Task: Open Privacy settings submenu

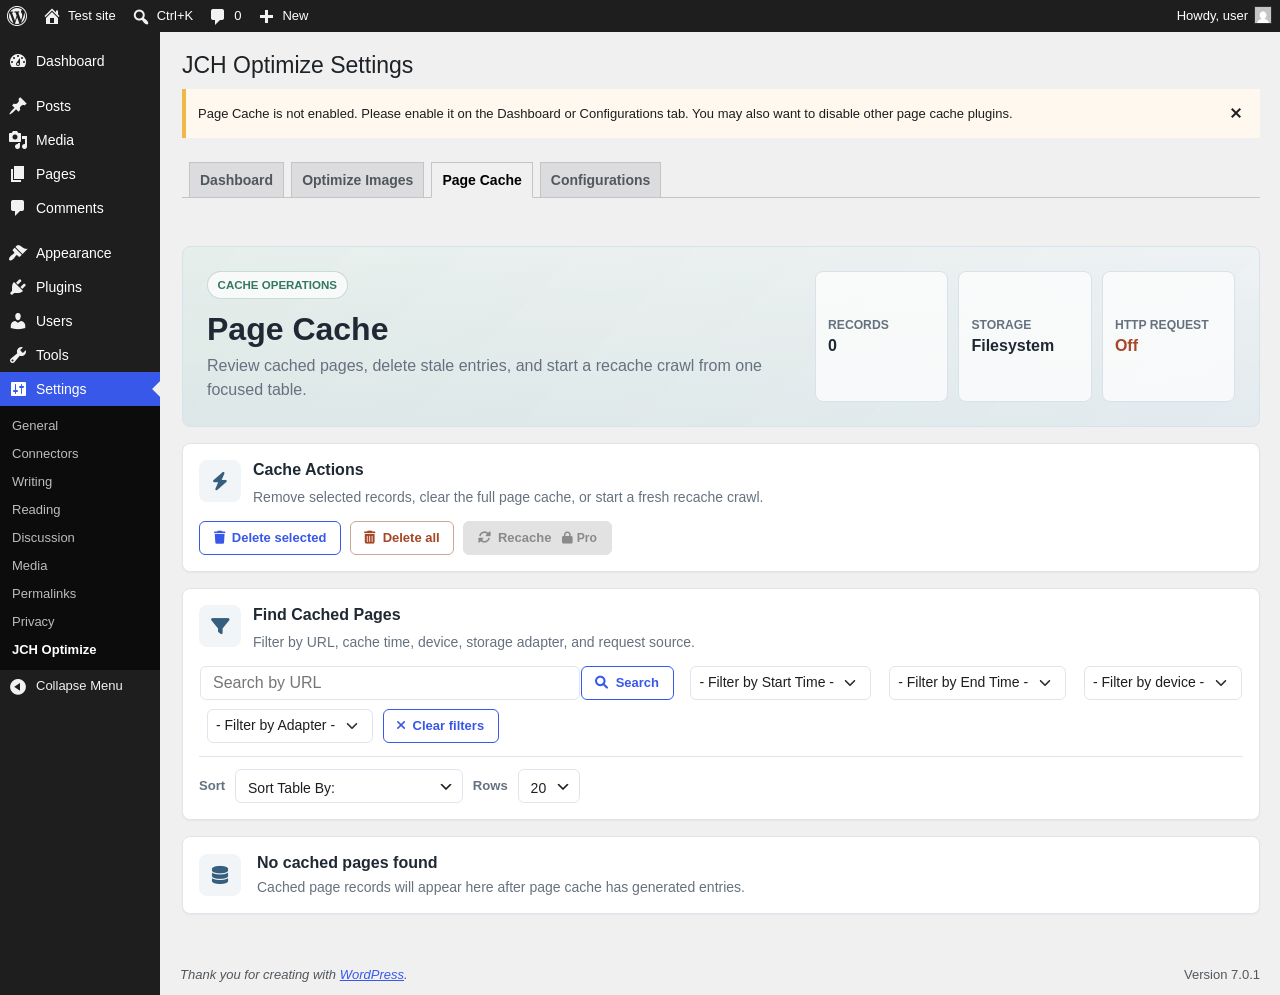Action: click(x=33, y=622)
